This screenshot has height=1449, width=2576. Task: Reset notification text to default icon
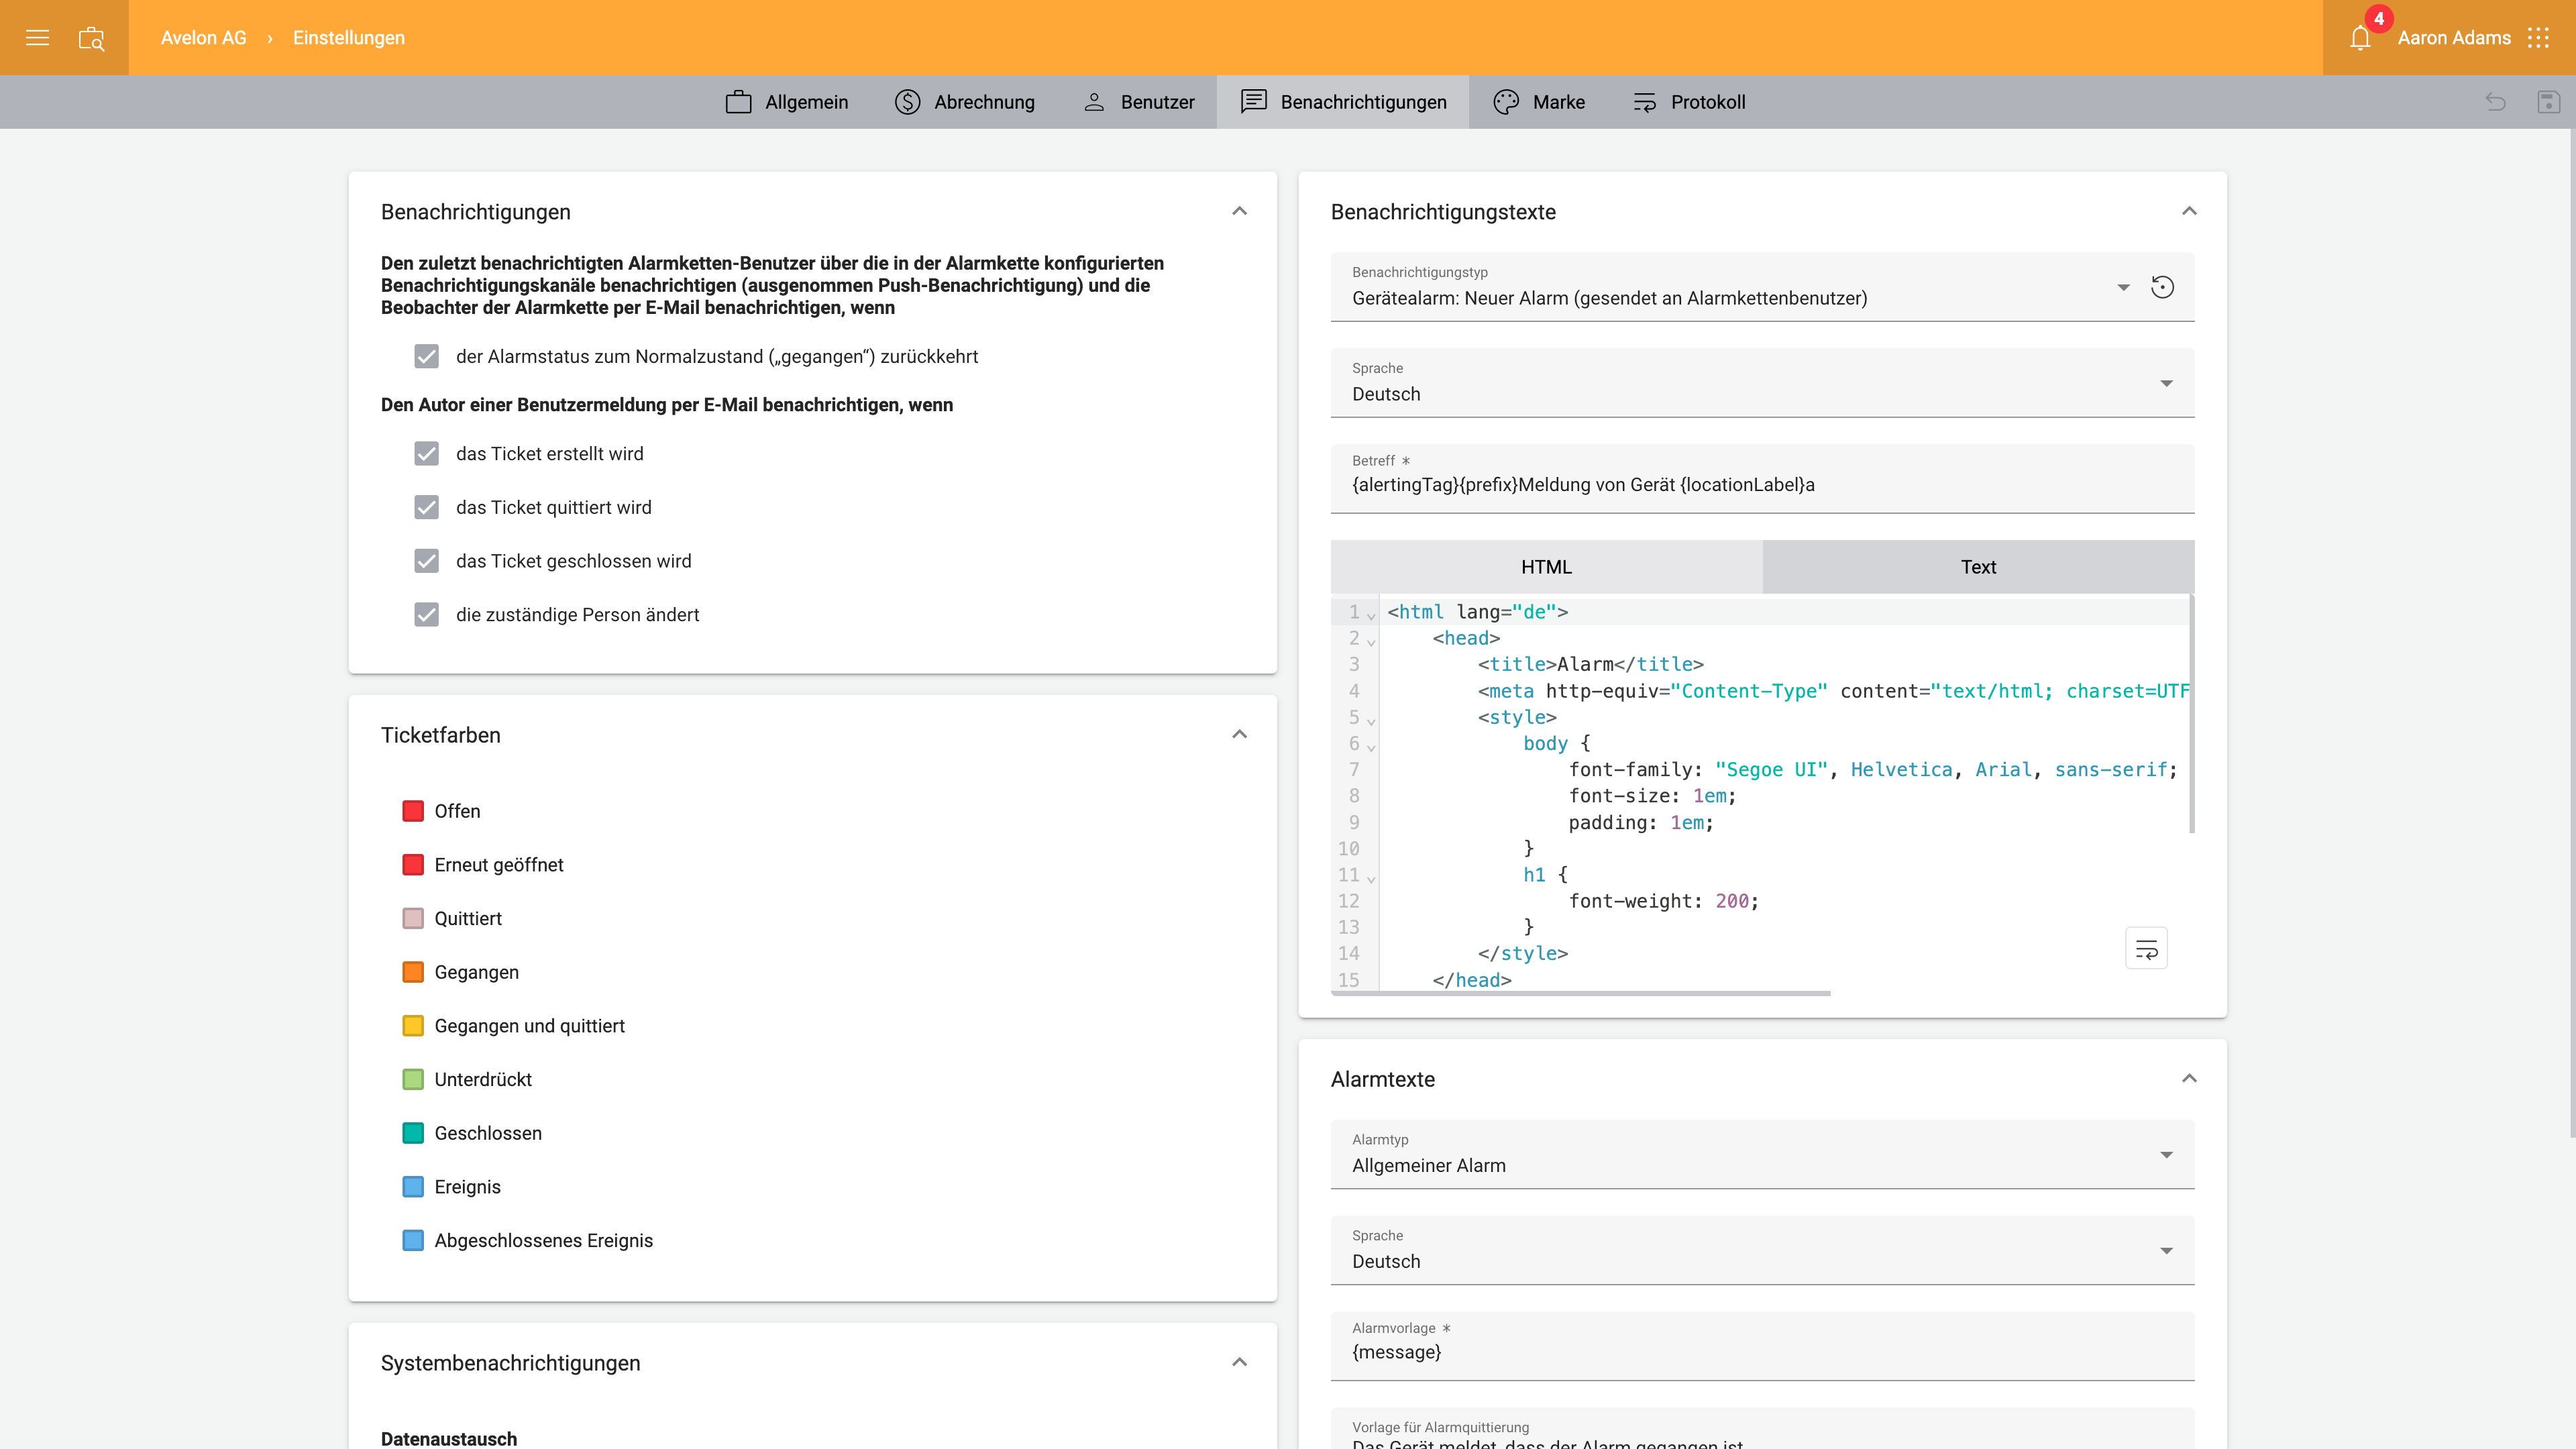pyautogui.click(x=2162, y=287)
